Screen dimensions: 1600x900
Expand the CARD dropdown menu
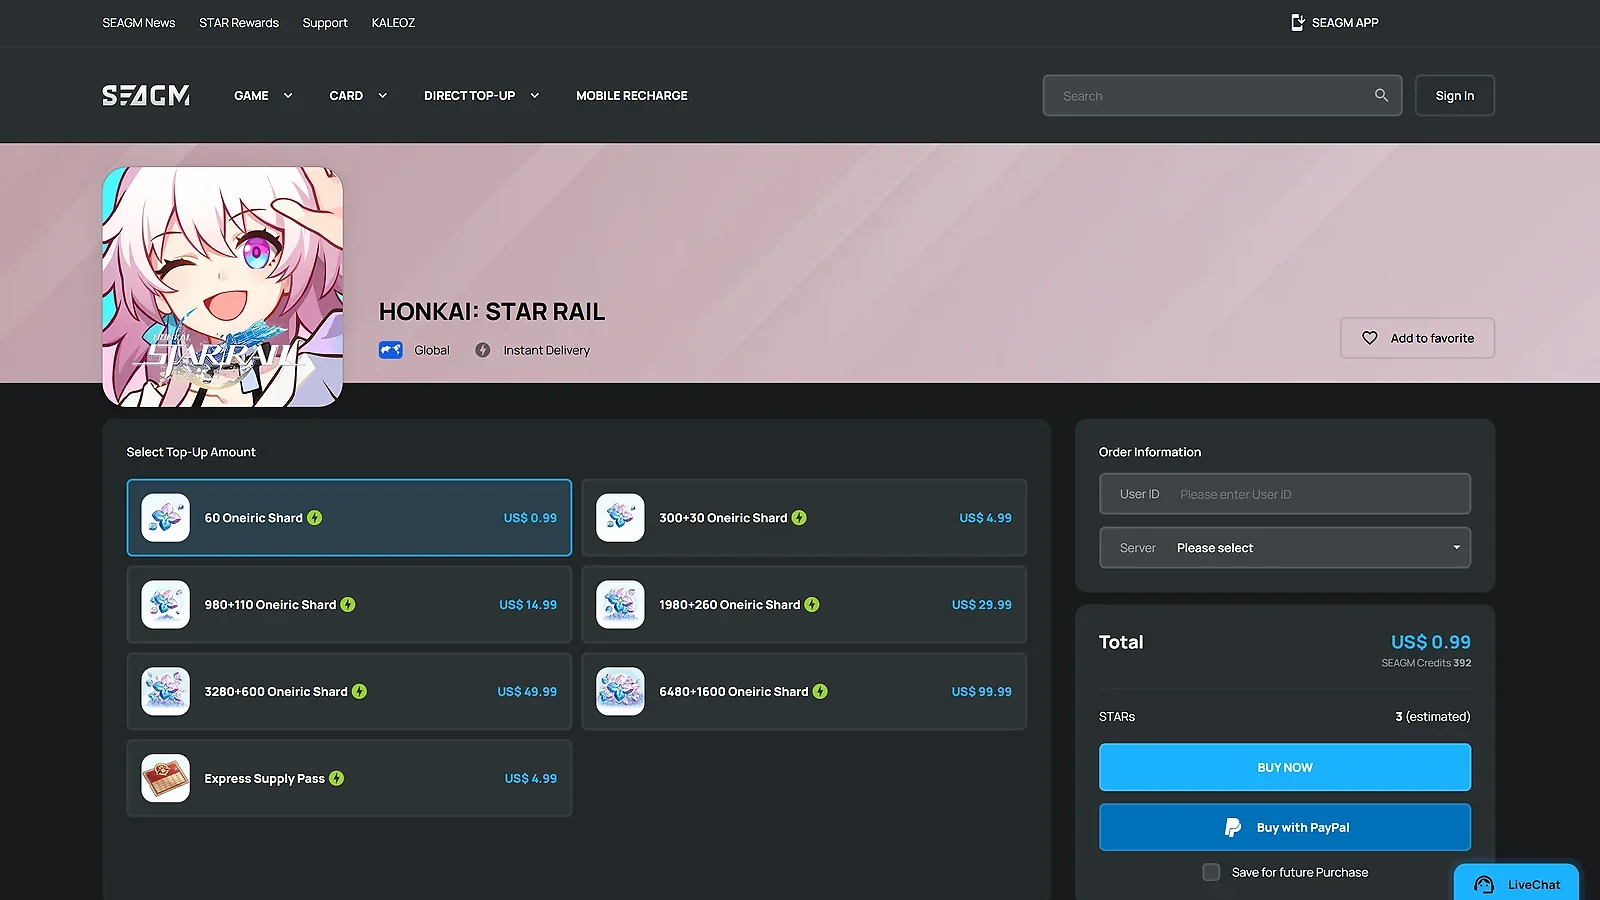click(358, 96)
